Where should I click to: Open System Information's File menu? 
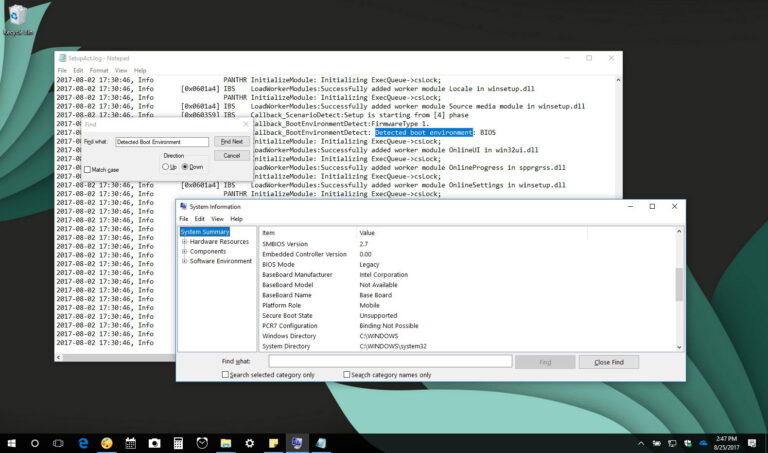tap(184, 219)
